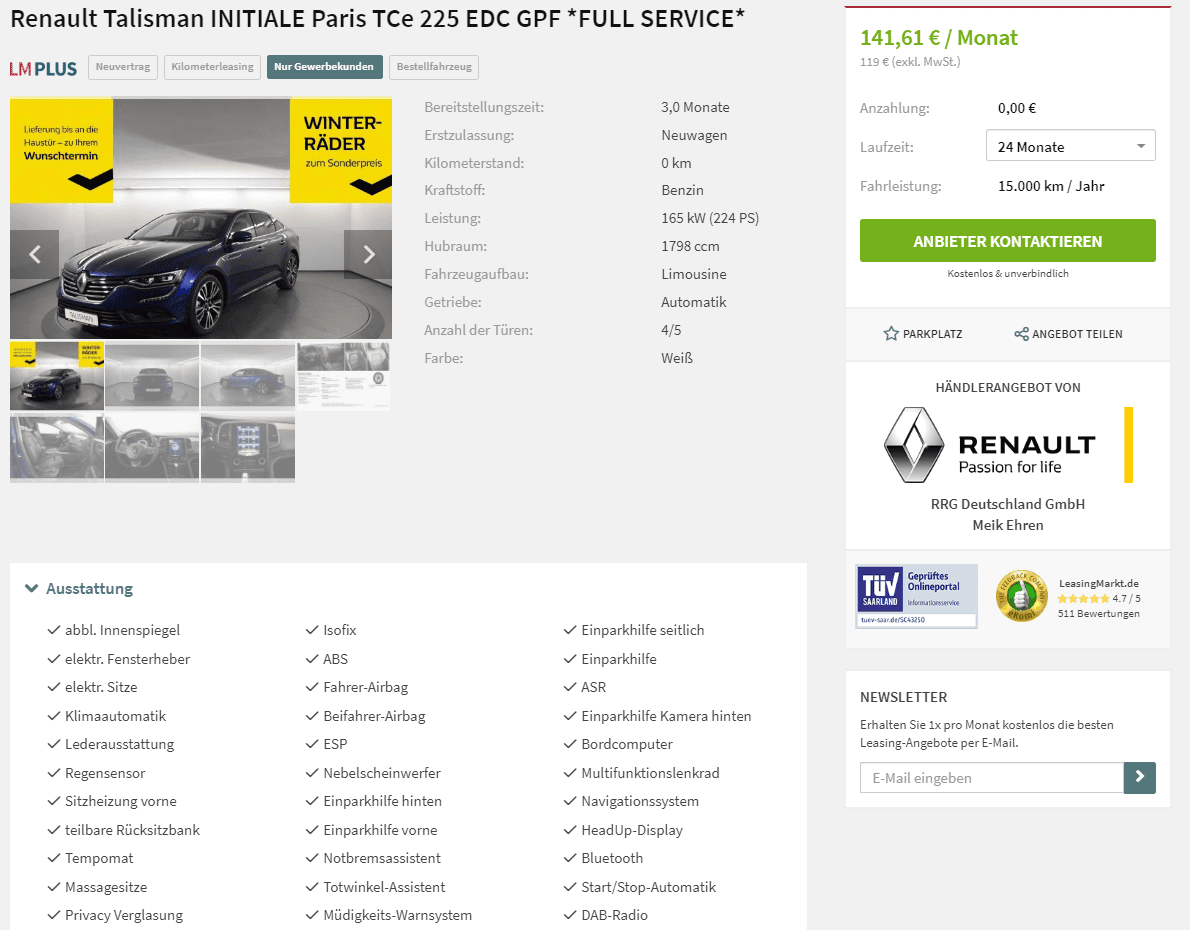Open the TÜV Saarland certification badge
The height and width of the screenshot is (930, 1190).
pos(916,596)
